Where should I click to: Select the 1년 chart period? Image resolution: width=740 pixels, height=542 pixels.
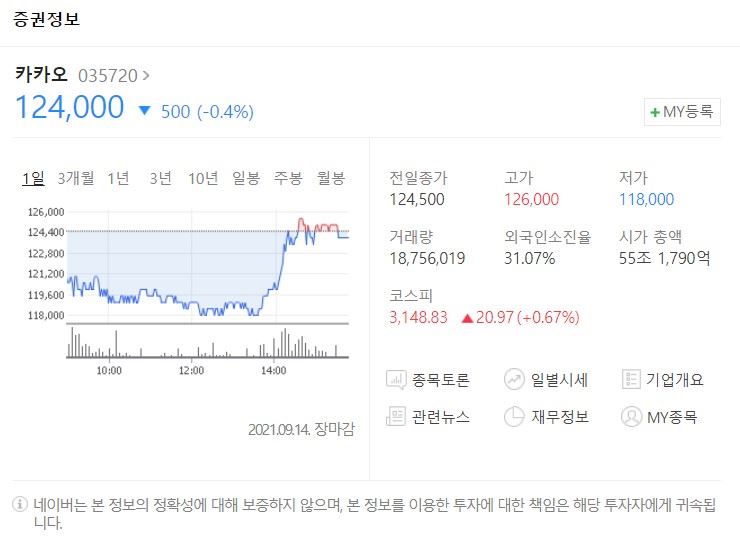tap(118, 178)
